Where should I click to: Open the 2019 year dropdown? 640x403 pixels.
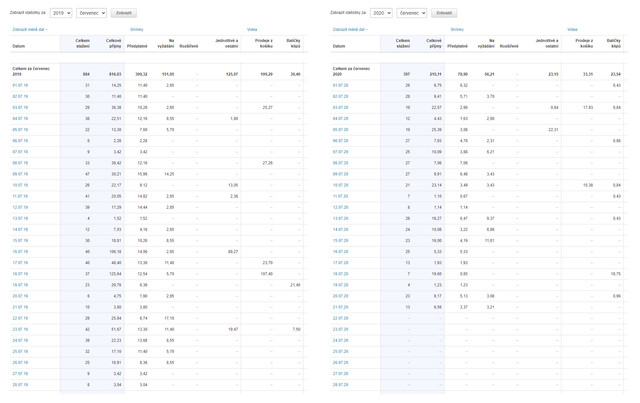[x=61, y=13]
